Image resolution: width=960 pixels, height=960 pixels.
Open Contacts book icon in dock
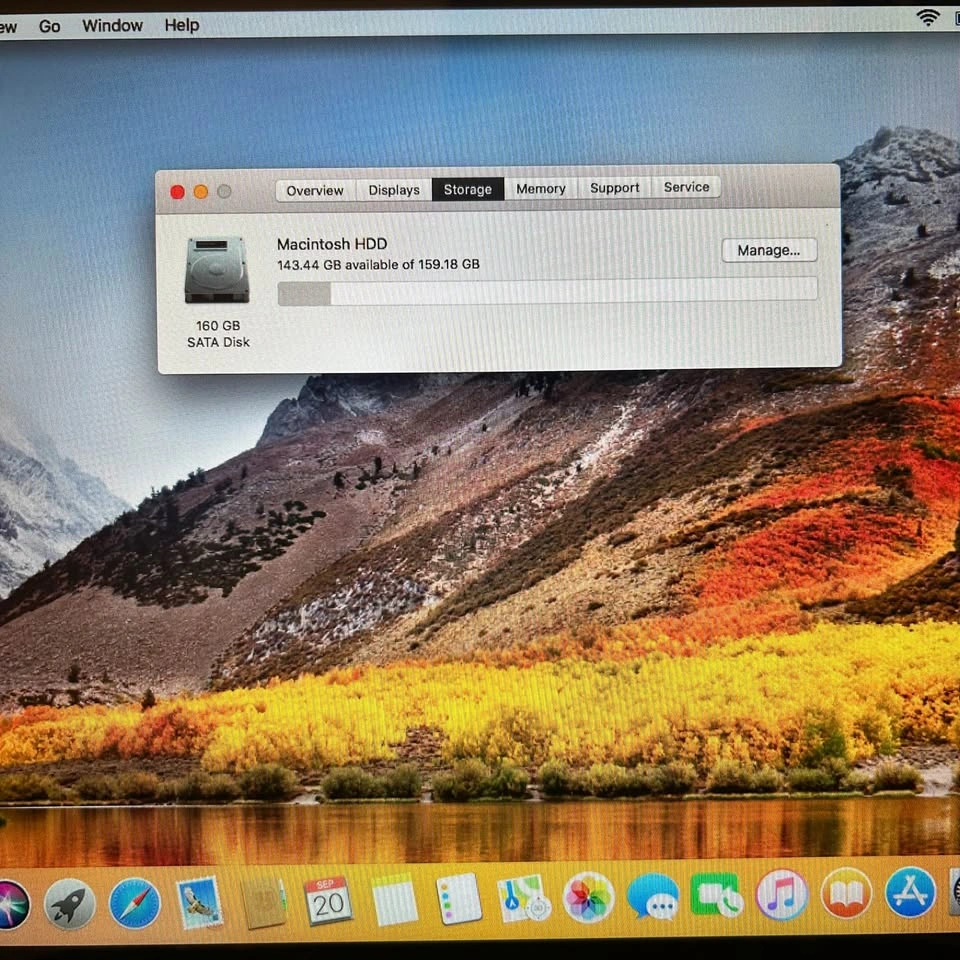(x=264, y=903)
